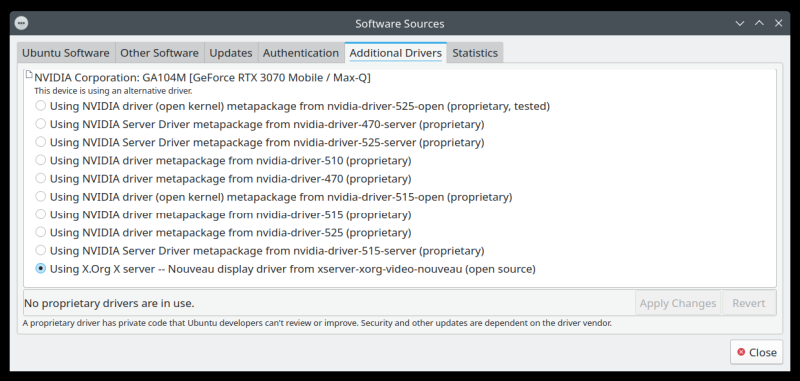
Task: Click 'This device is using an alternative driver.'
Action: tap(113, 91)
